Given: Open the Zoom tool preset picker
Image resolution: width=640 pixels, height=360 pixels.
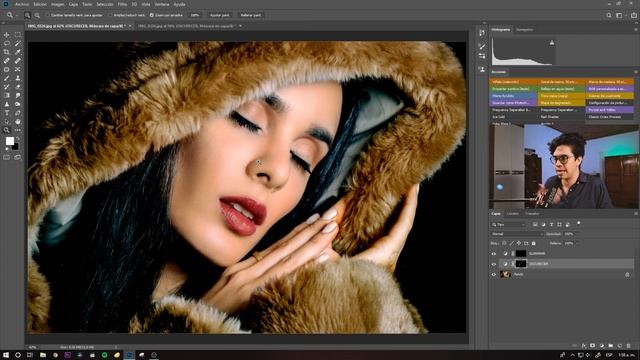Looking at the screenshot, I should [x=12, y=15].
